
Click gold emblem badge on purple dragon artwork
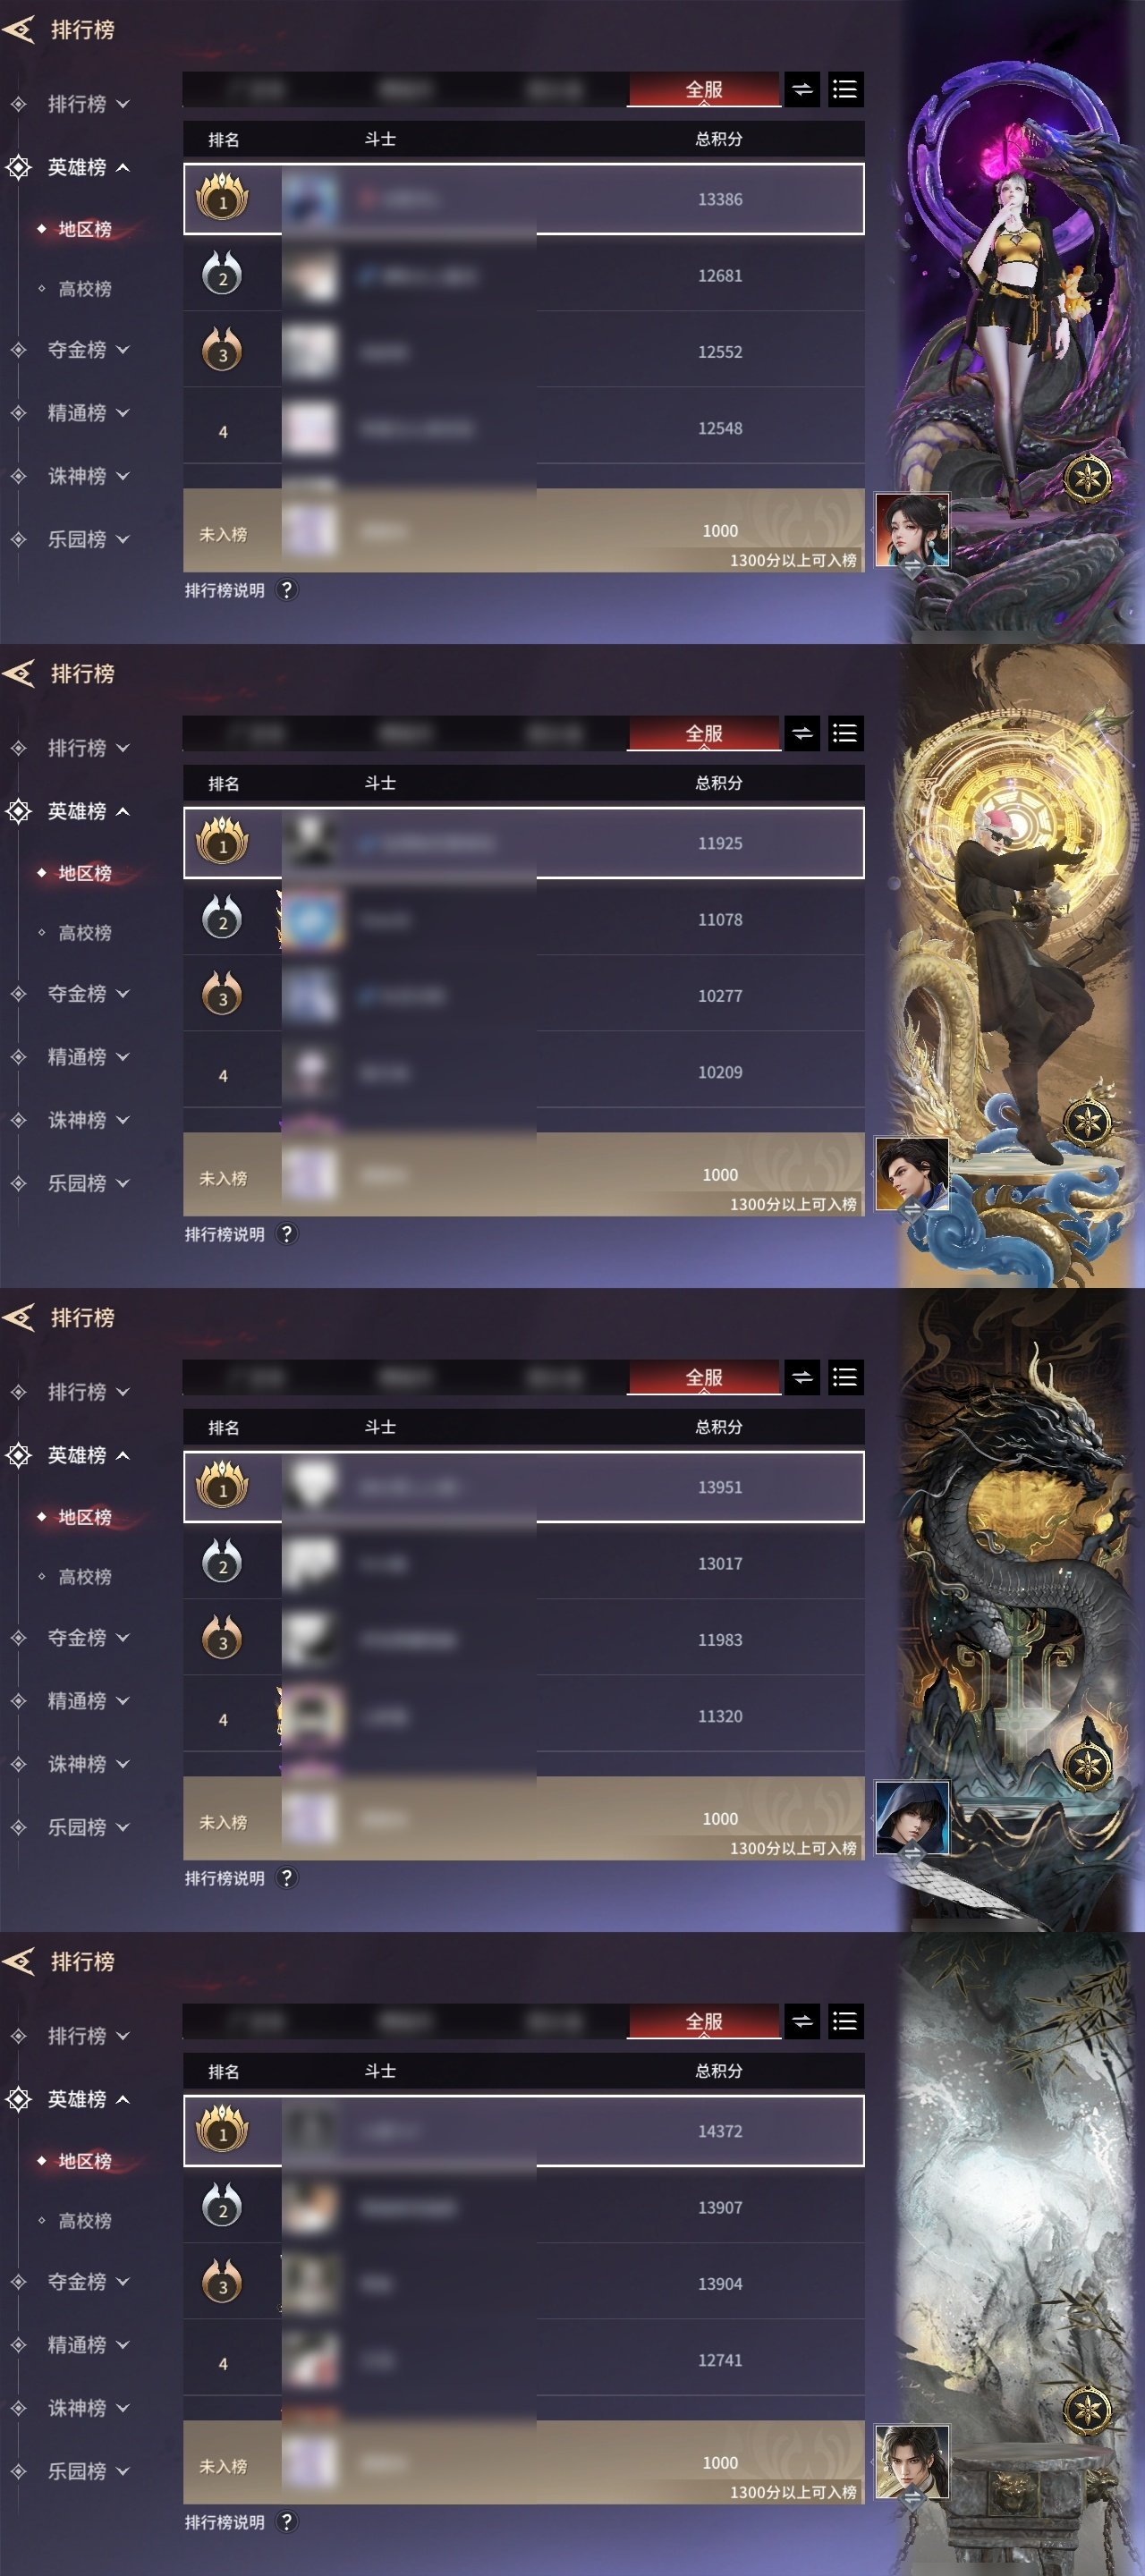[1087, 478]
